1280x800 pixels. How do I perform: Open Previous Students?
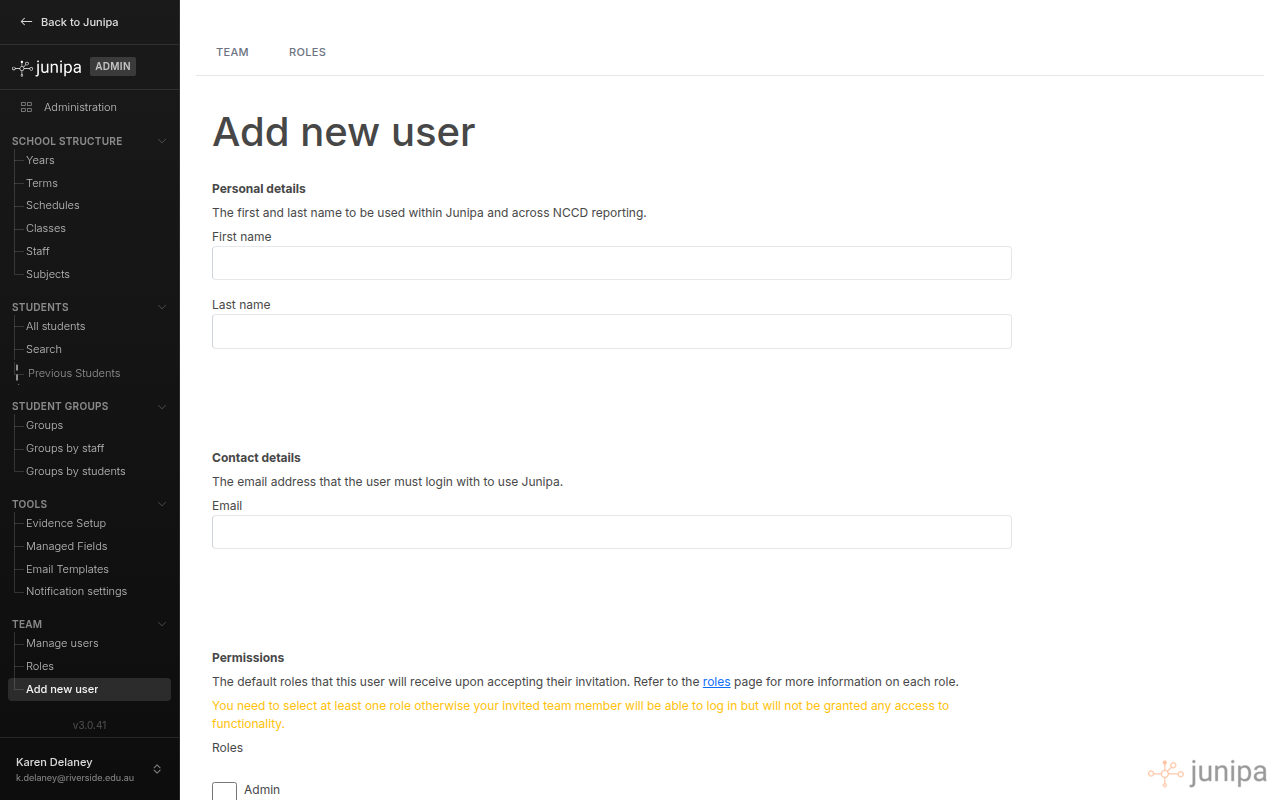[x=74, y=372]
